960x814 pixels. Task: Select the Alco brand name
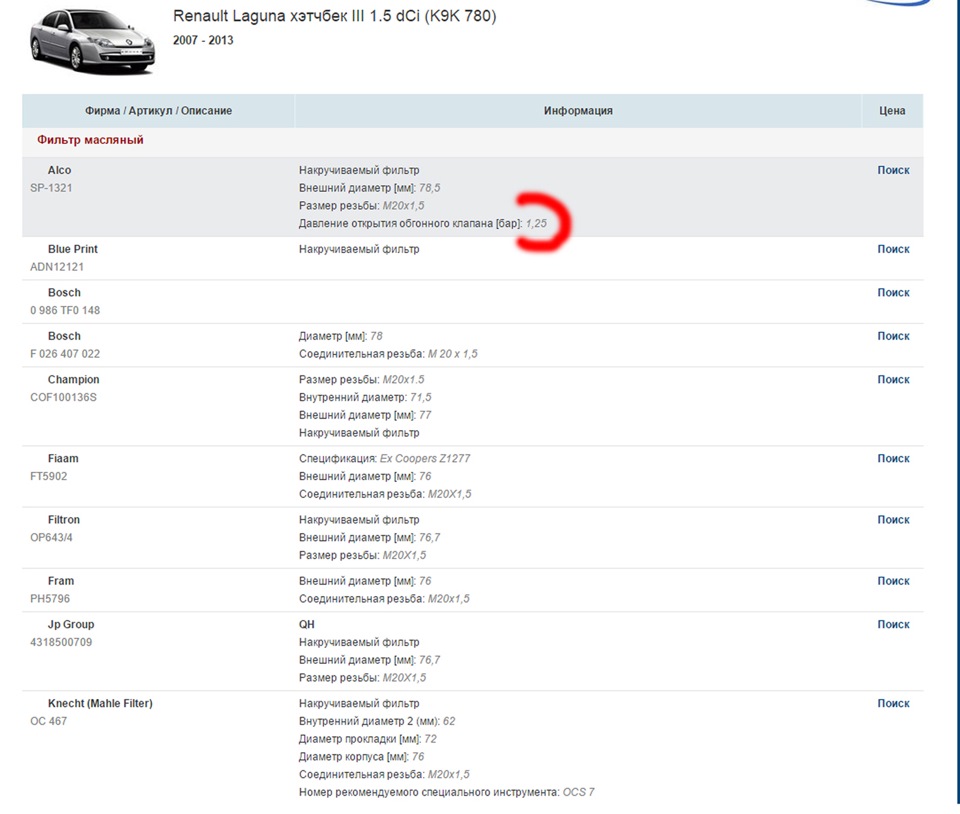pos(59,170)
